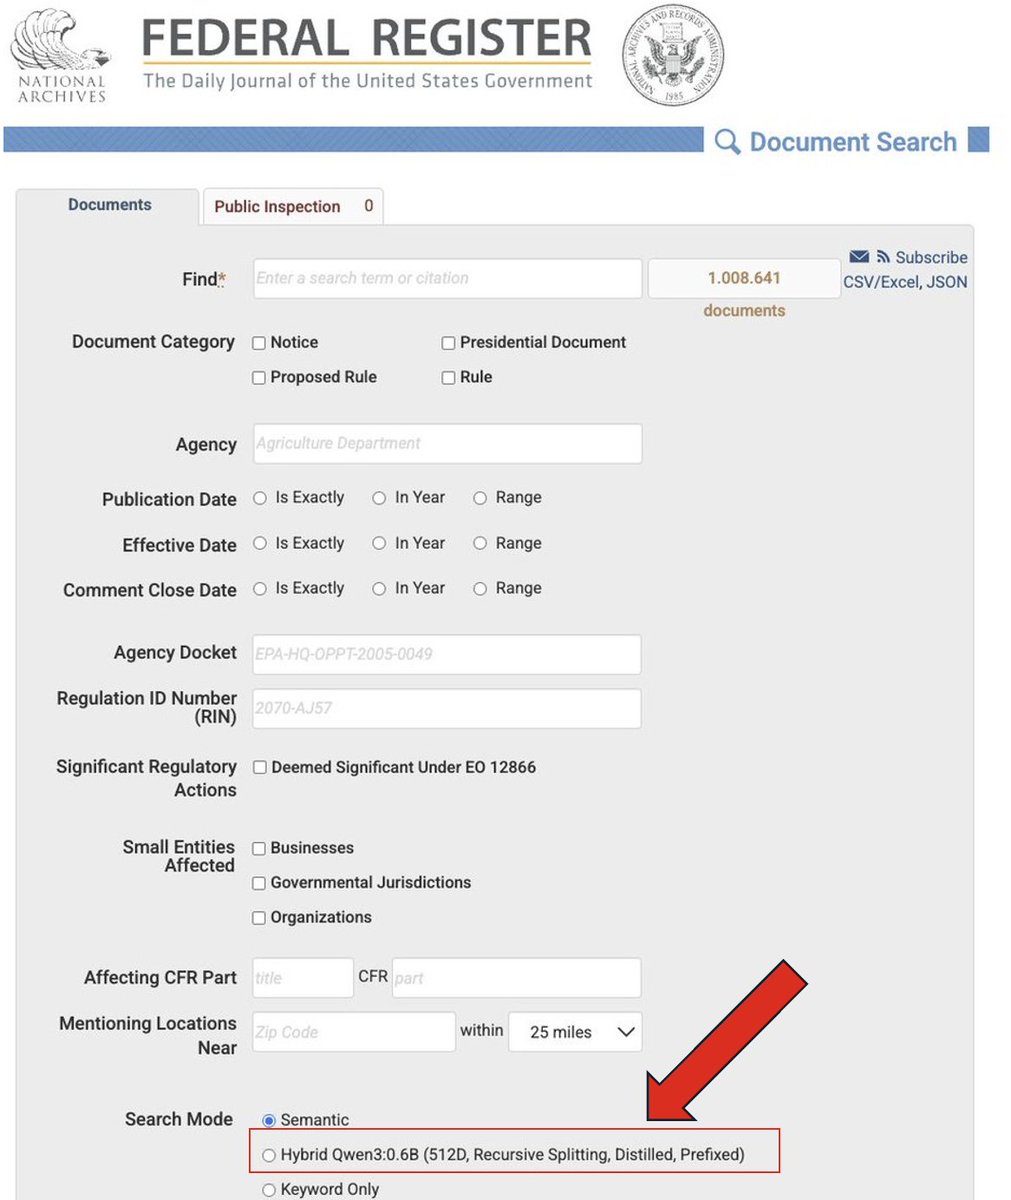Select Effective Date In Year

[x=379, y=543]
